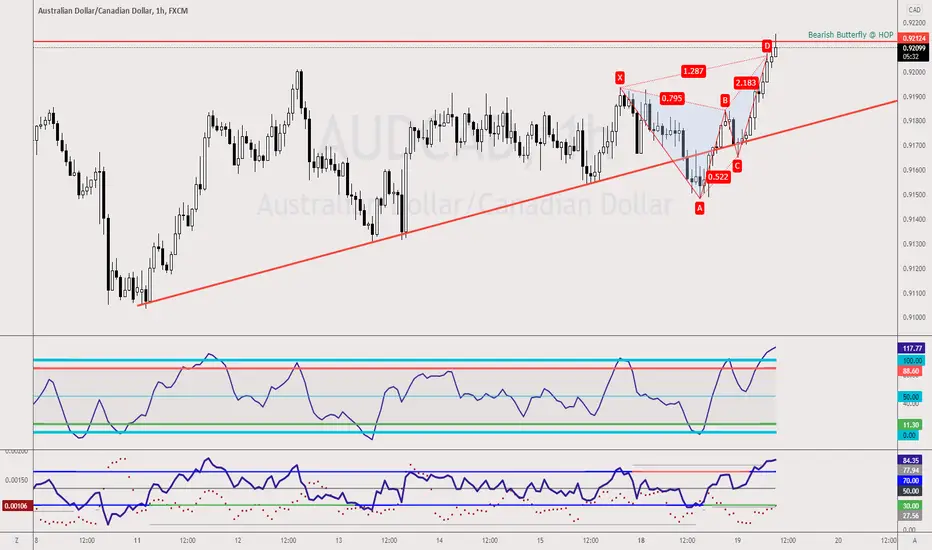Click the blue 70.00 level label
The width and height of the screenshot is (932, 550).
click(x=911, y=480)
